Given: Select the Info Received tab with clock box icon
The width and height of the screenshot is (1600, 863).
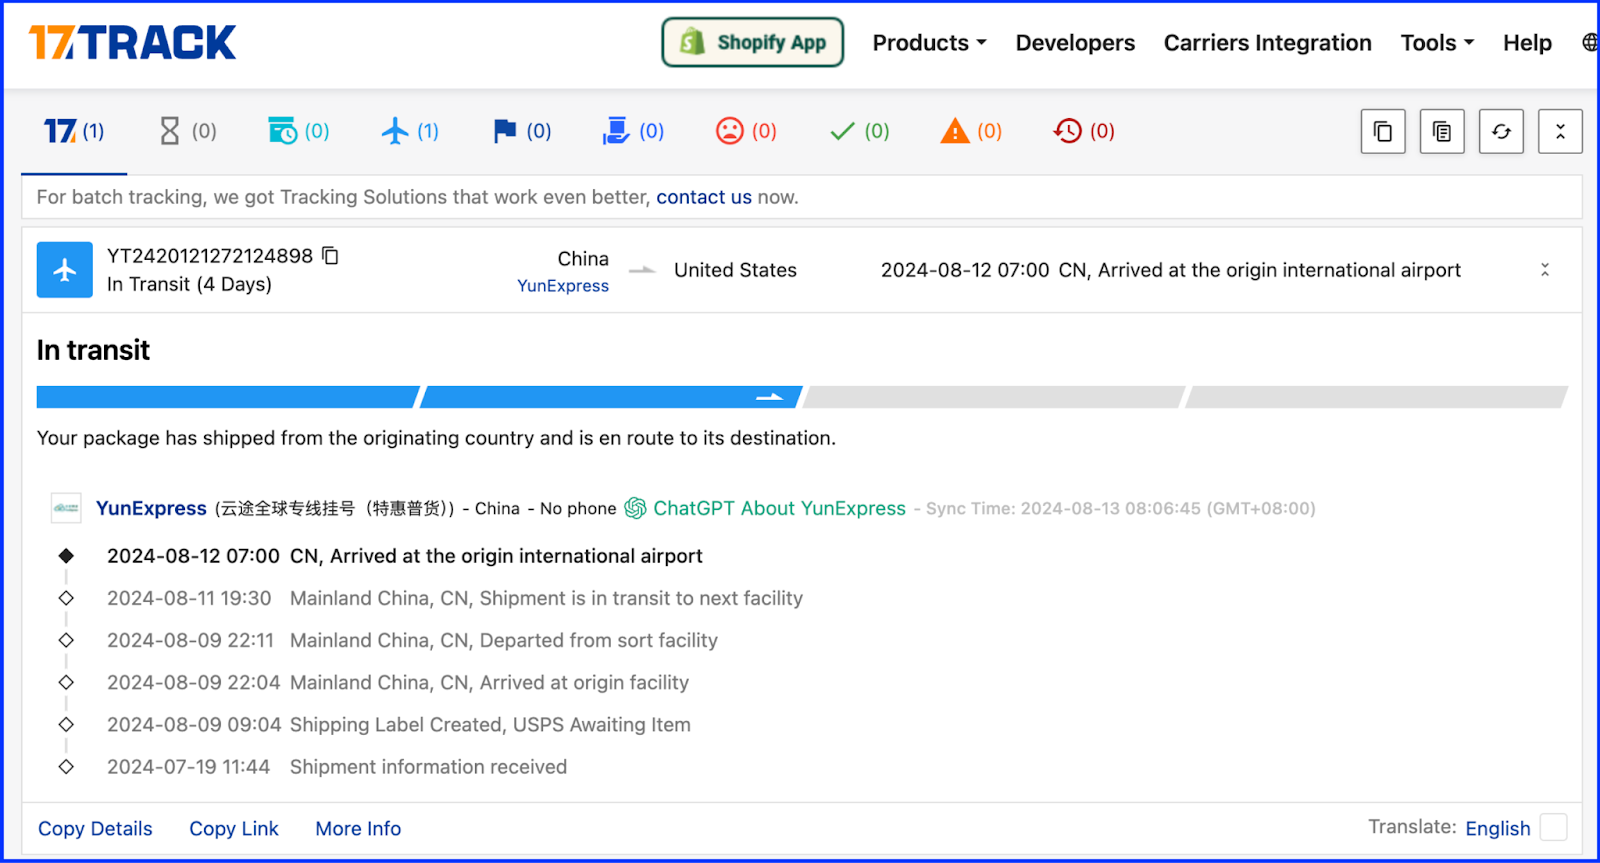Looking at the screenshot, I should [x=298, y=131].
